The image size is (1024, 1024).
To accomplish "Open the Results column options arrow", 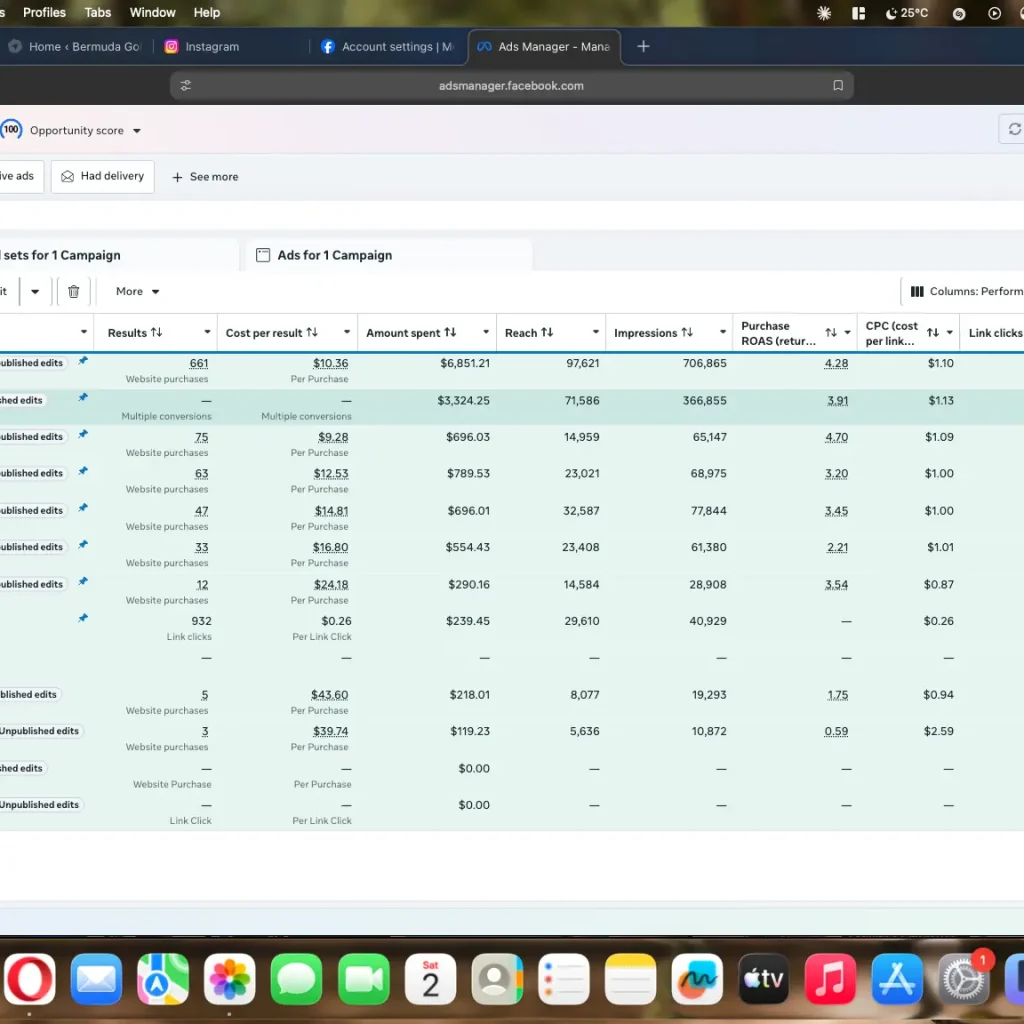I will pos(207,332).
